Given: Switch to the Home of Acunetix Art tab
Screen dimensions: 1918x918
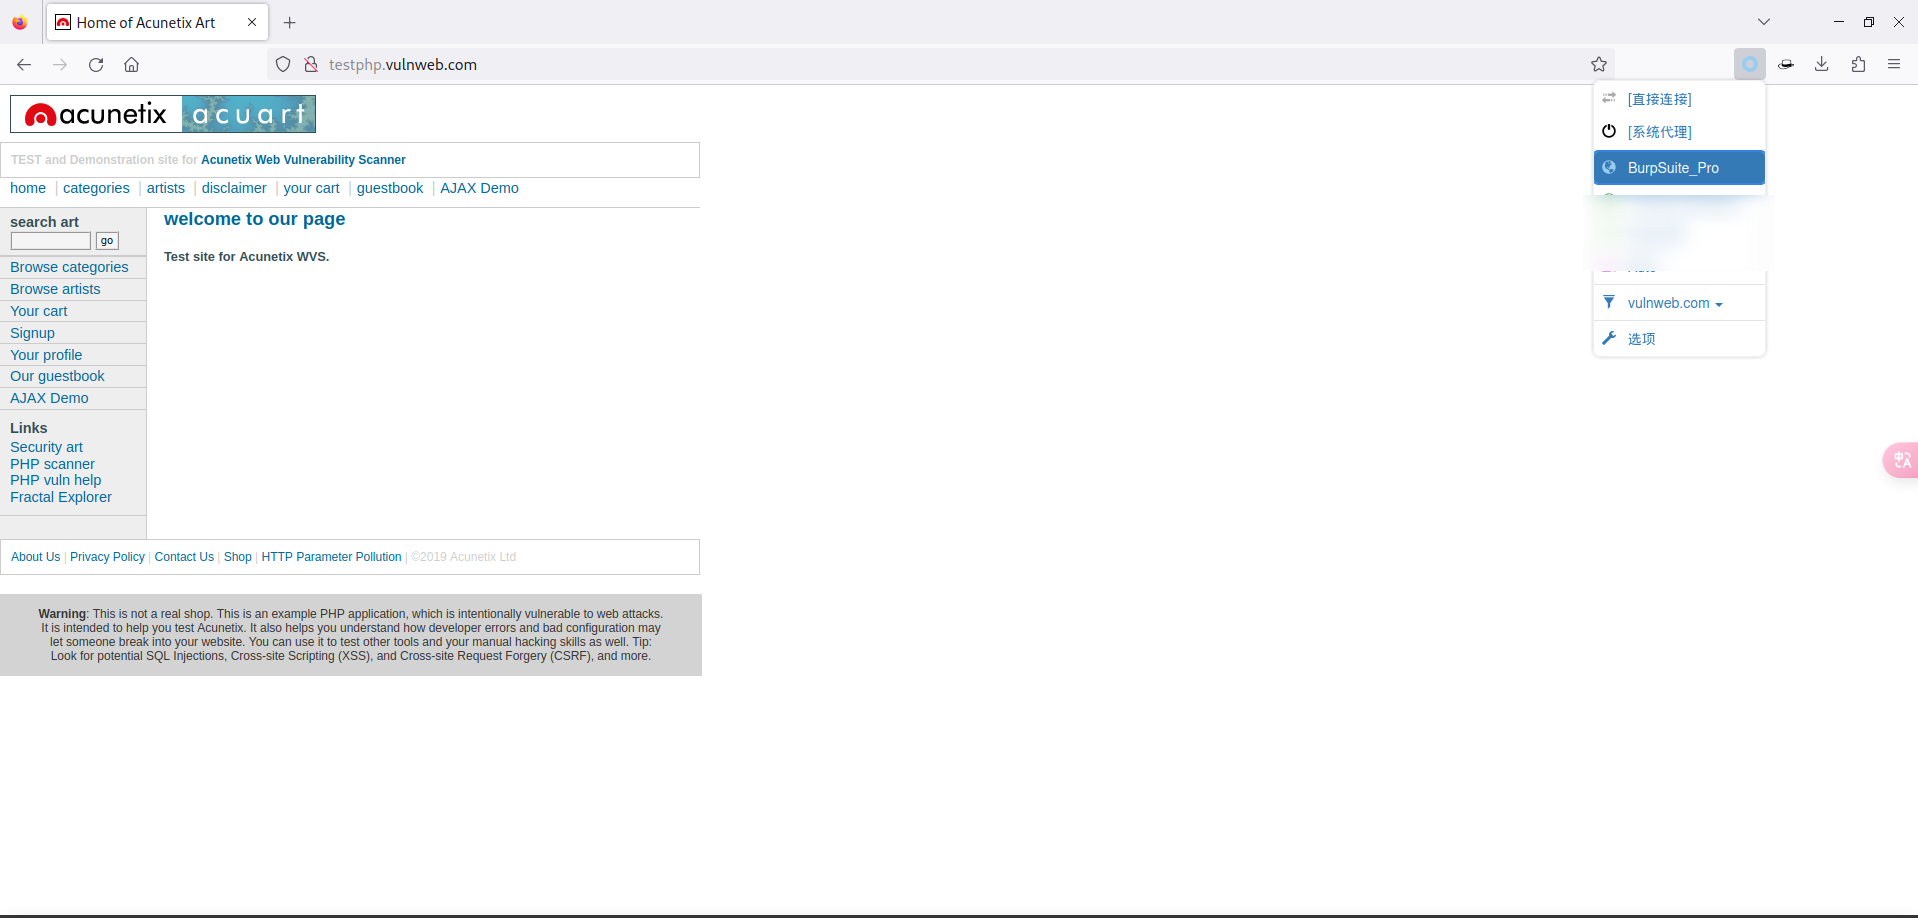Looking at the screenshot, I should (157, 23).
